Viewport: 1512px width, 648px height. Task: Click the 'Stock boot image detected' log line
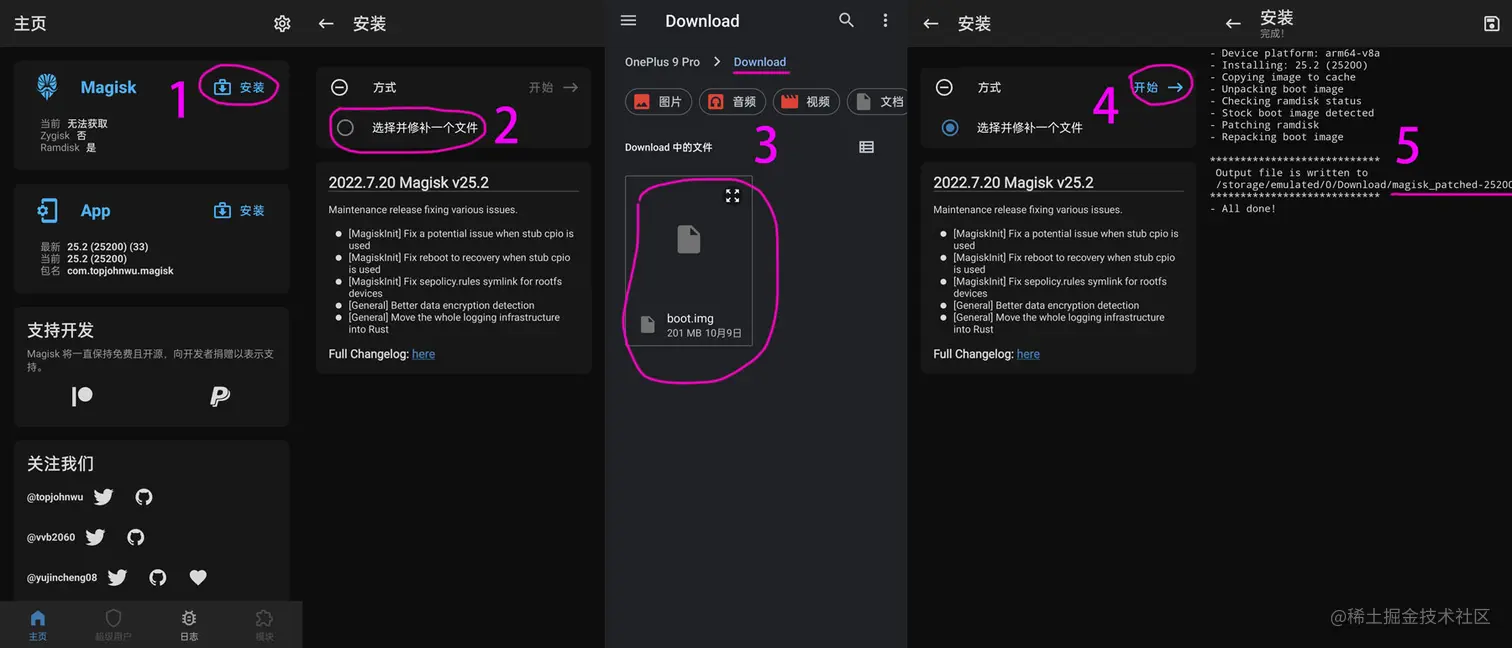pyautogui.click(x=1291, y=113)
